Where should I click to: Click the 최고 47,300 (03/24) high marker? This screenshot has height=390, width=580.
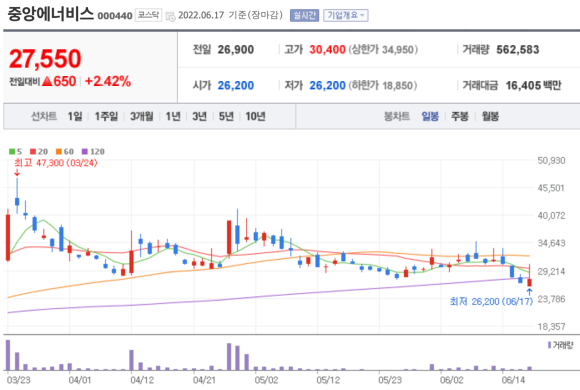(55, 163)
